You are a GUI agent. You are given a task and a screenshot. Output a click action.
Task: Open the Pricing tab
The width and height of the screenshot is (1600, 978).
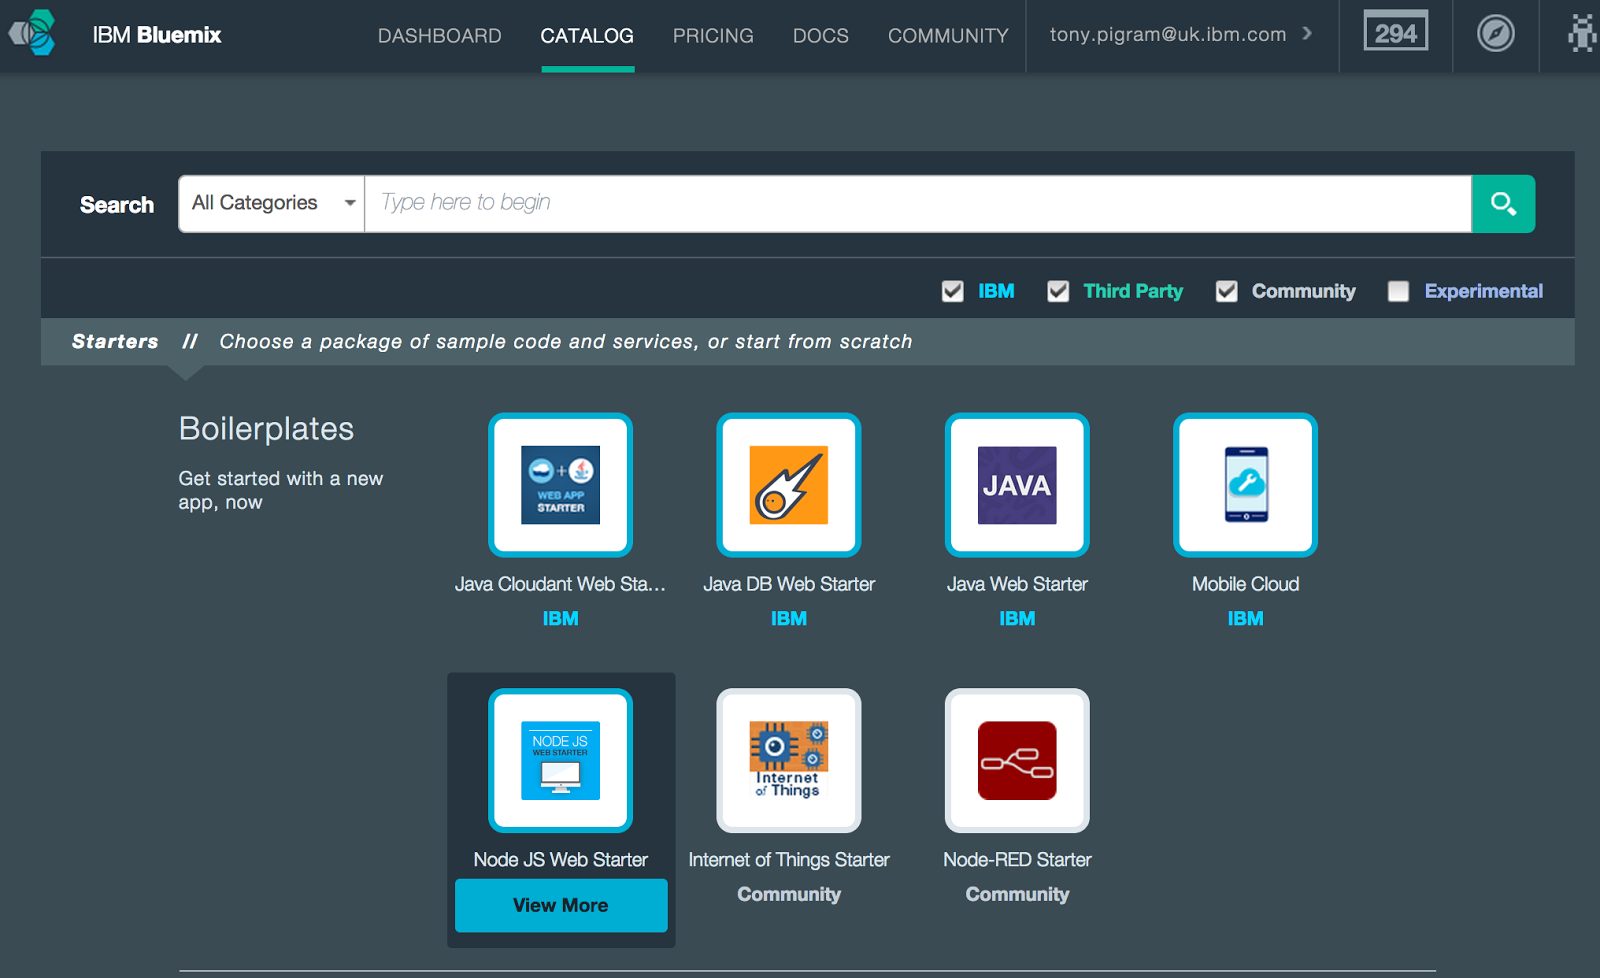pyautogui.click(x=713, y=36)
